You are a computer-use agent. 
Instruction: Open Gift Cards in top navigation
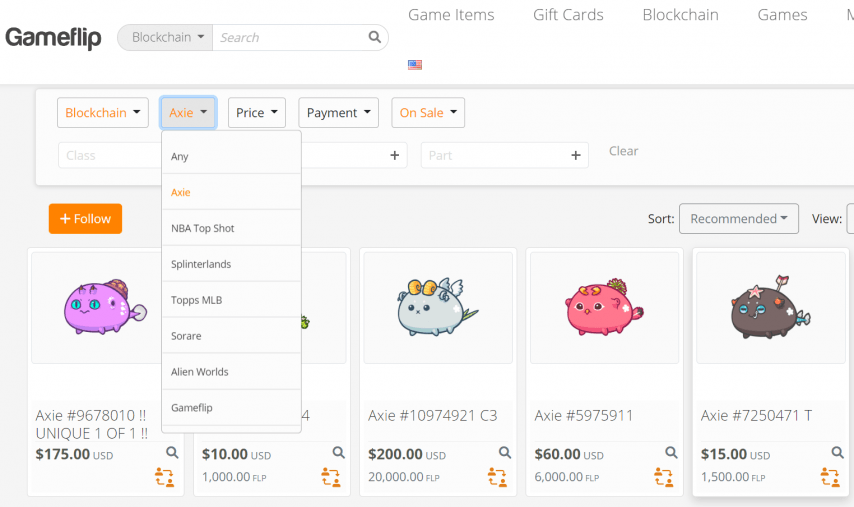(569, 15)
